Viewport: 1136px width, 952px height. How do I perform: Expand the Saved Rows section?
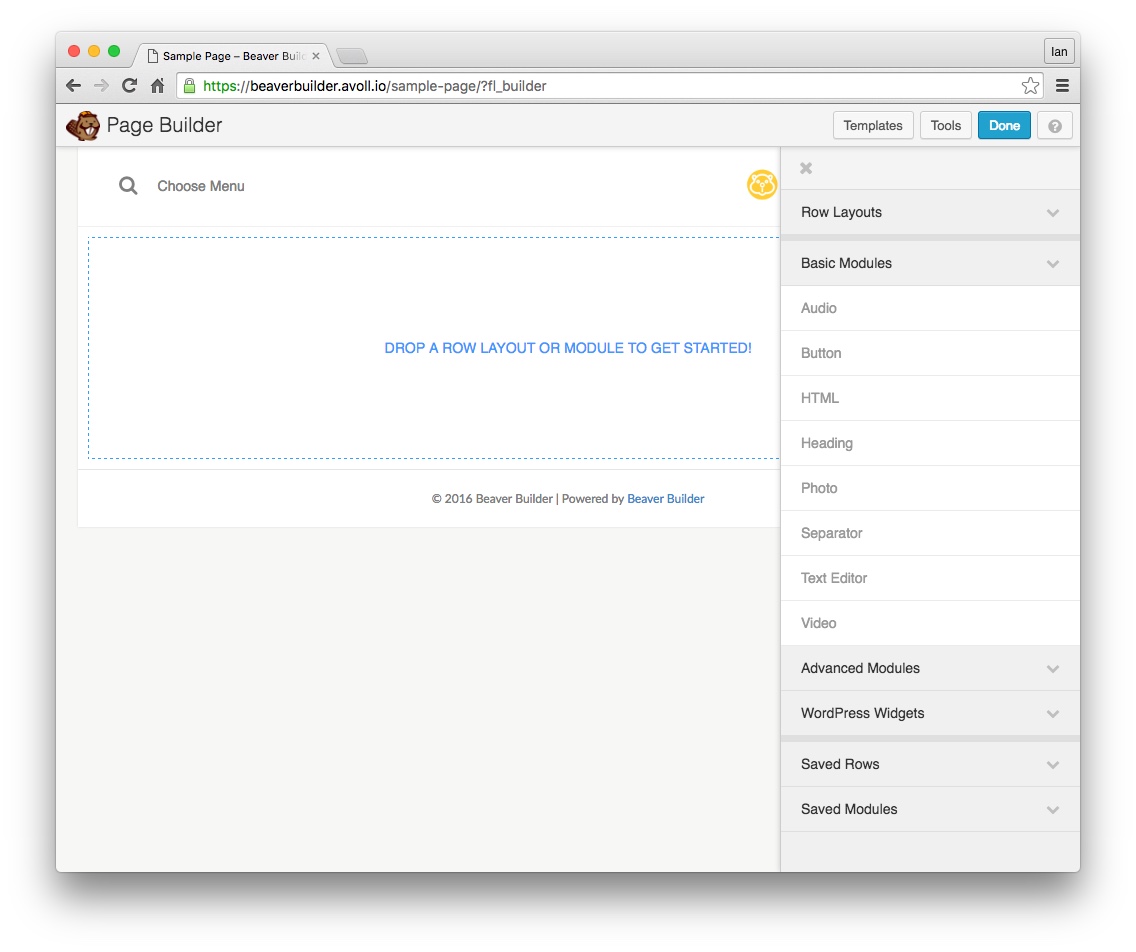click(x=930, y=764)
